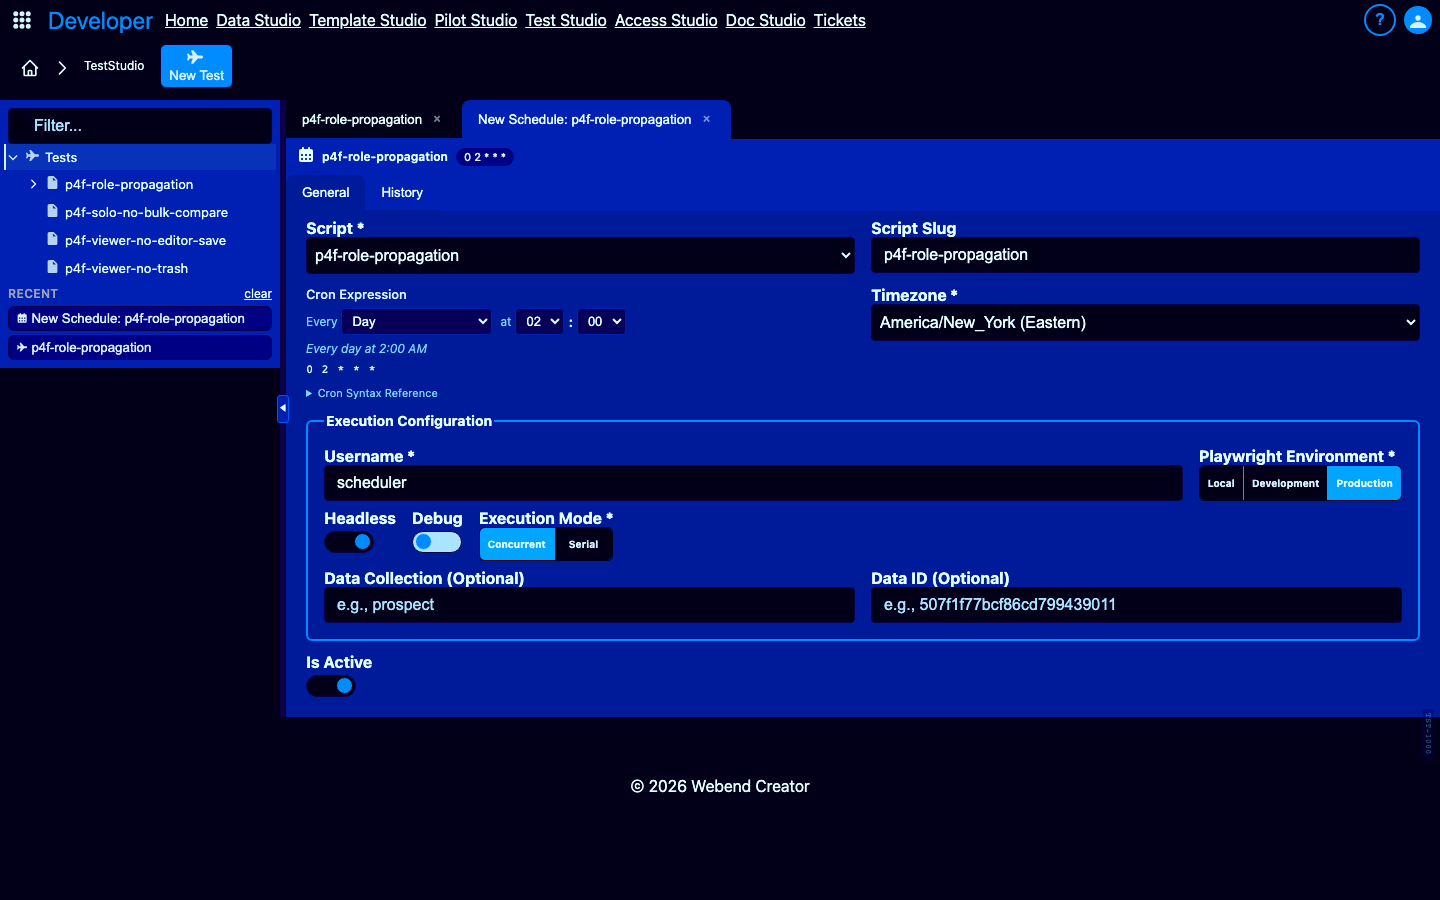Open the Script dropdown

(580, 255)
